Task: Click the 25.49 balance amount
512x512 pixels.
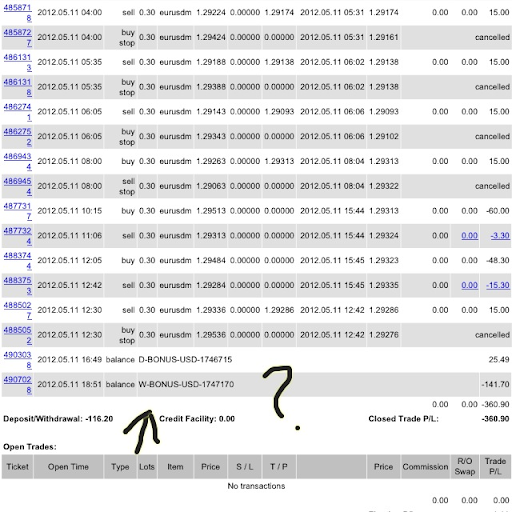Action: pos(499,360)
